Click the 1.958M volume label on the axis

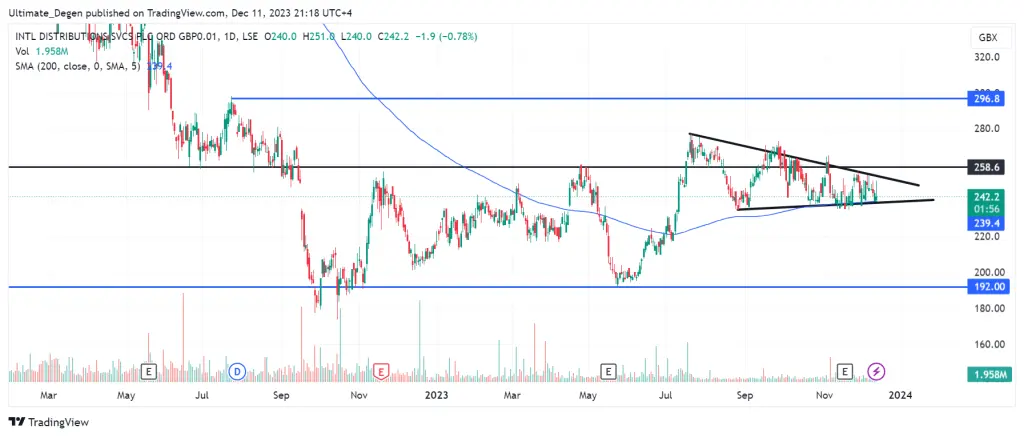coord(988,374)
